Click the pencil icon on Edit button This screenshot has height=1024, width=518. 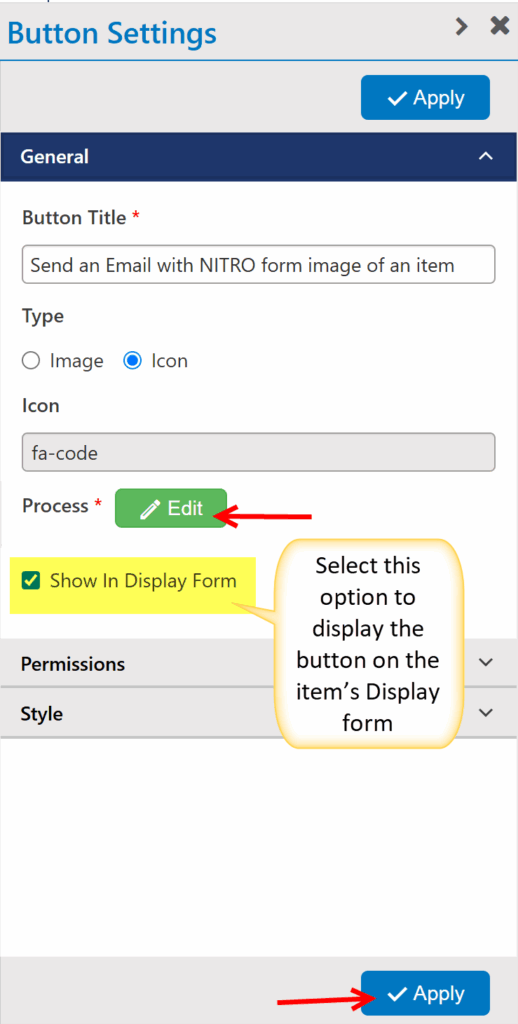(150, 509)
